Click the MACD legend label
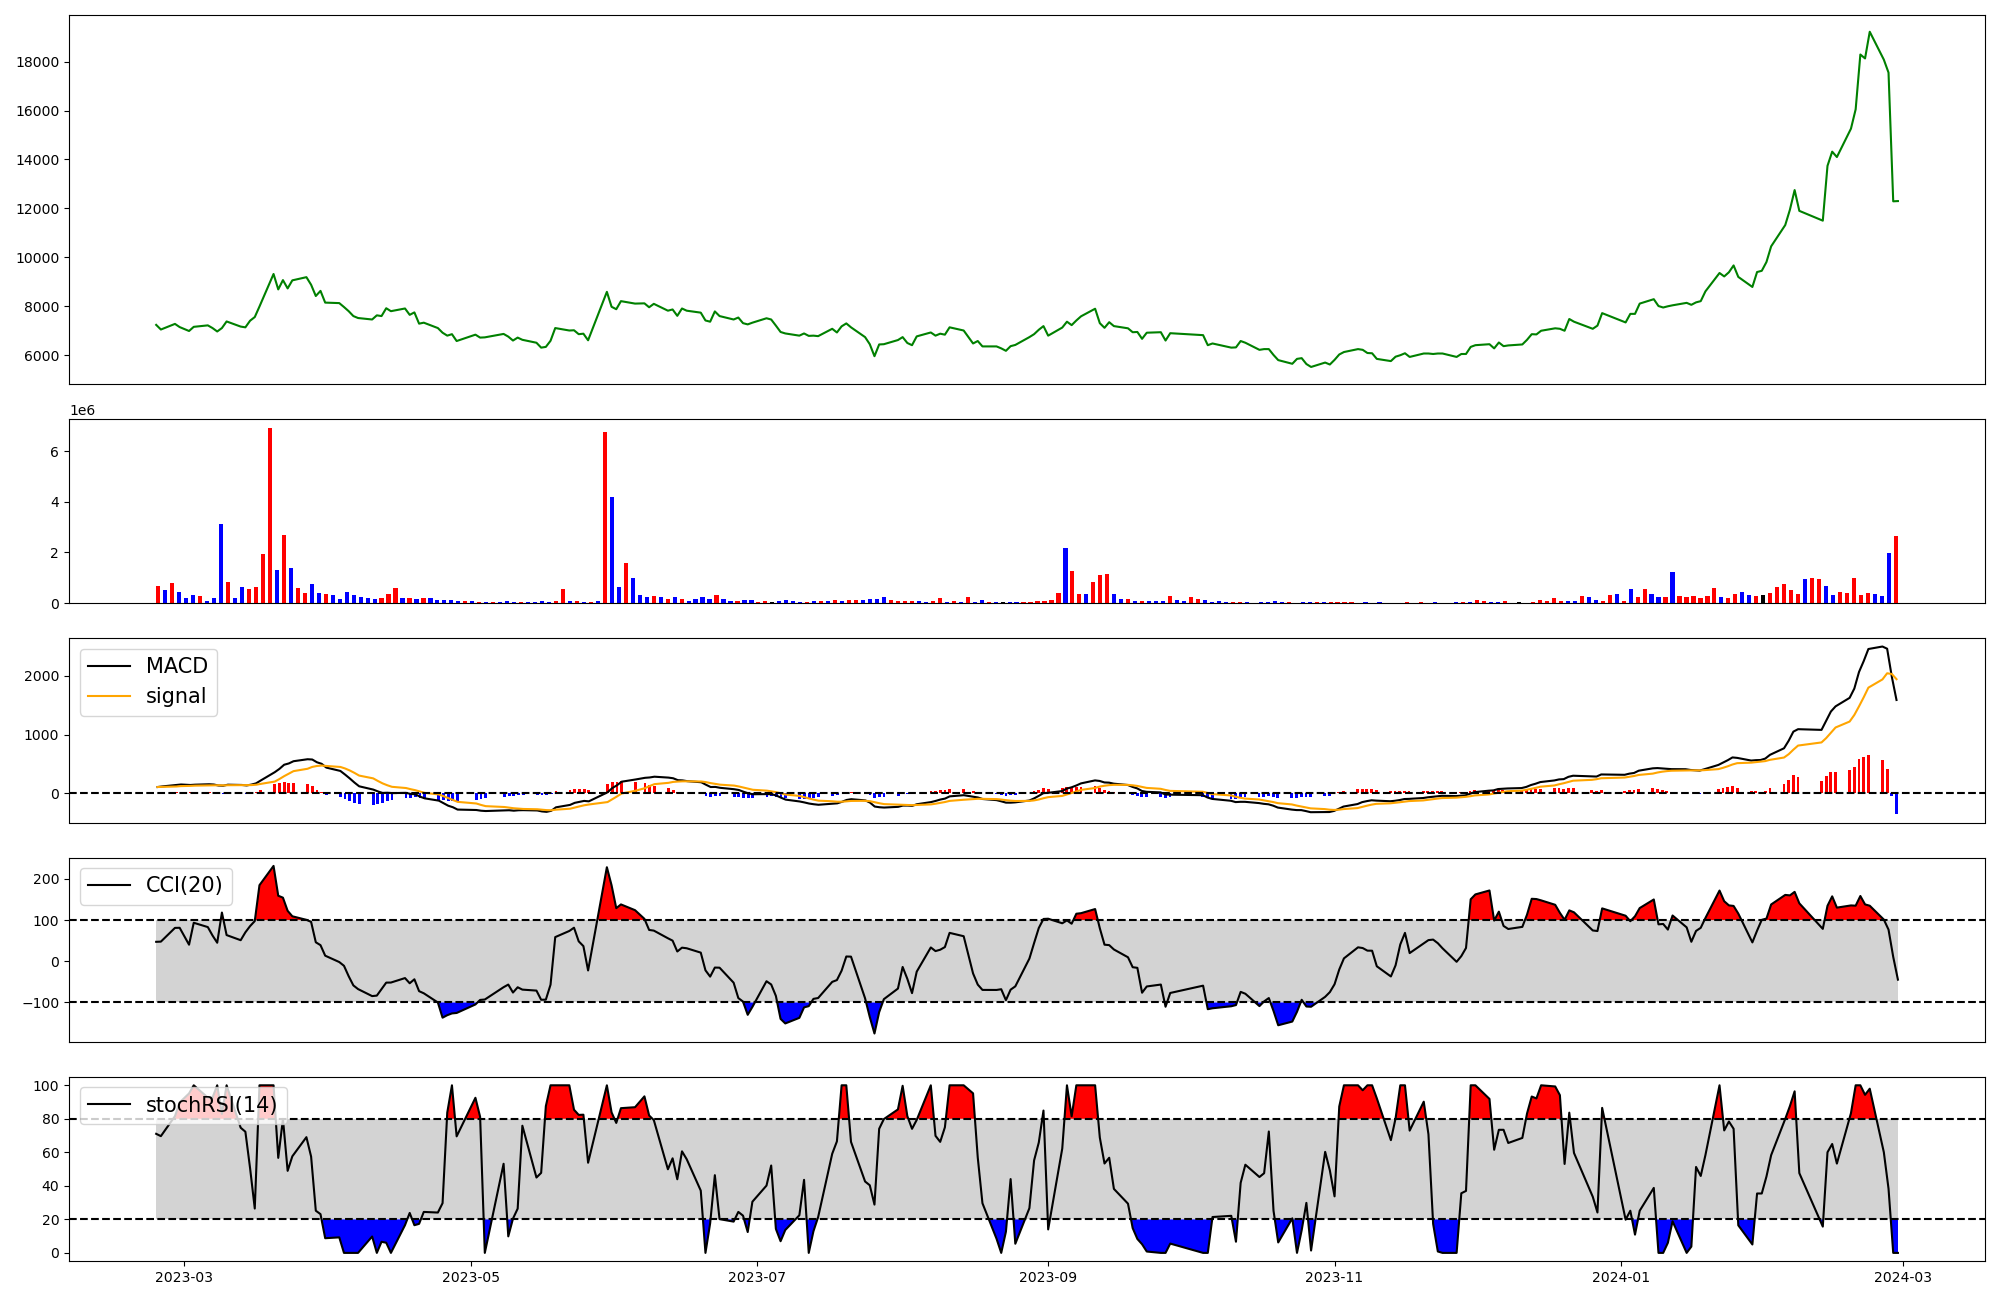 176,666
